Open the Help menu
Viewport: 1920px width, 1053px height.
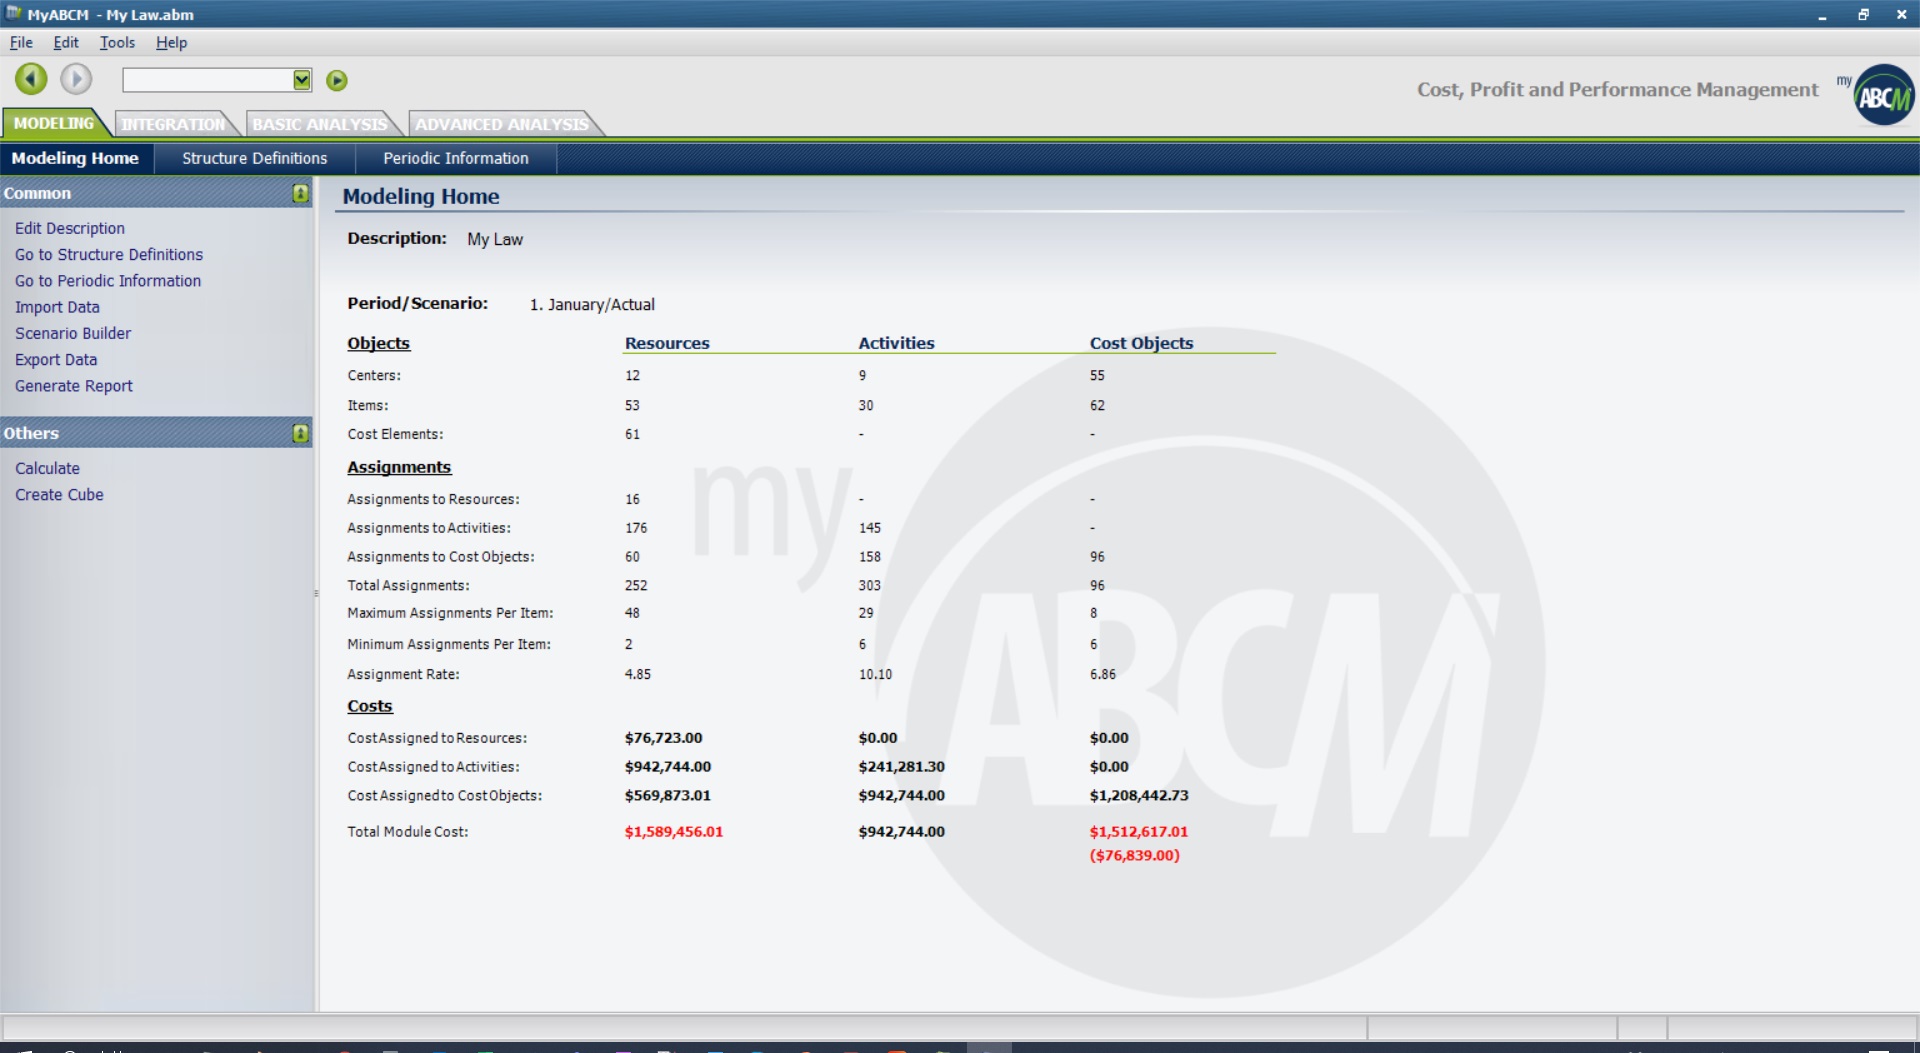click(171, 42)
